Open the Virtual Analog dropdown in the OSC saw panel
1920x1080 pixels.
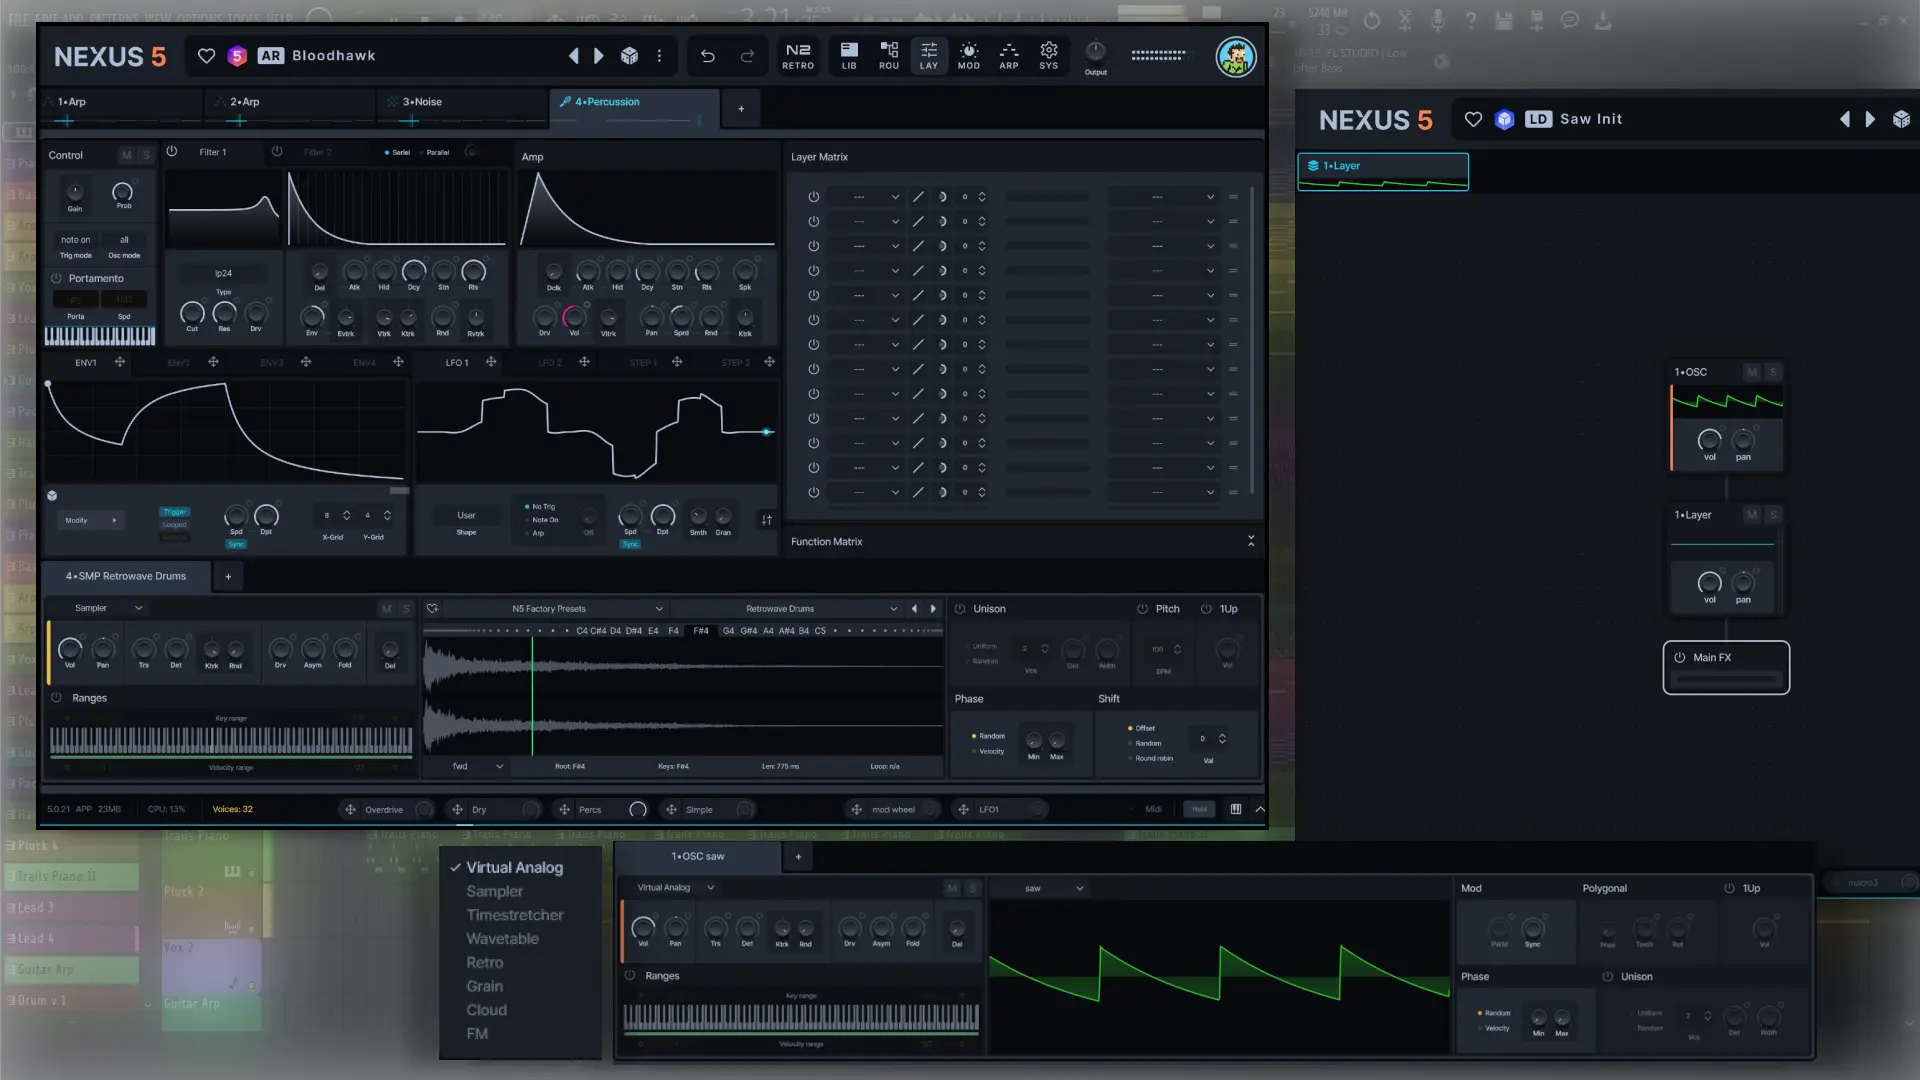[x=676, y=887]
